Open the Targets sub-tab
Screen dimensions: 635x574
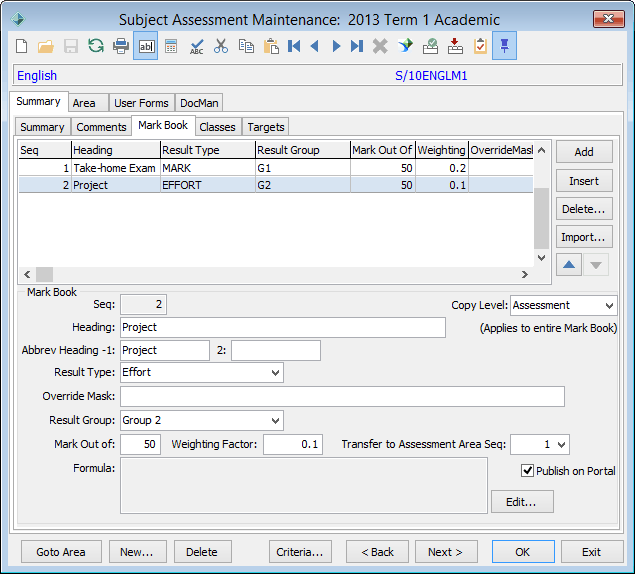point(266,127)
